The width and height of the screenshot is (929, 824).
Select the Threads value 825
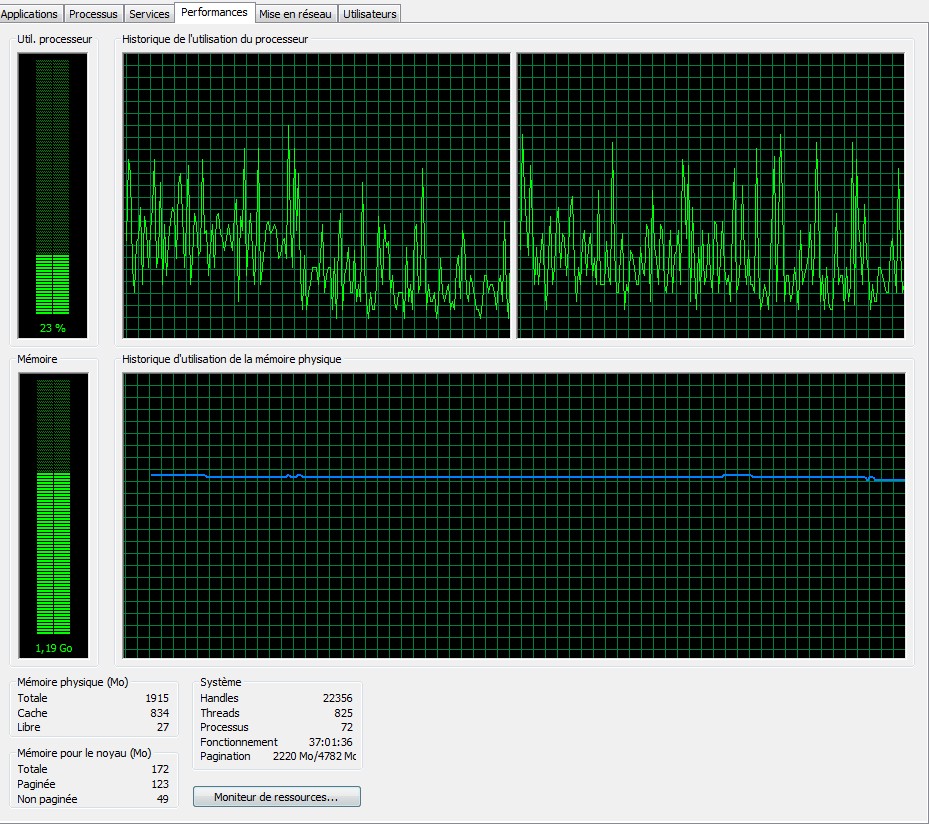(343, 713)
